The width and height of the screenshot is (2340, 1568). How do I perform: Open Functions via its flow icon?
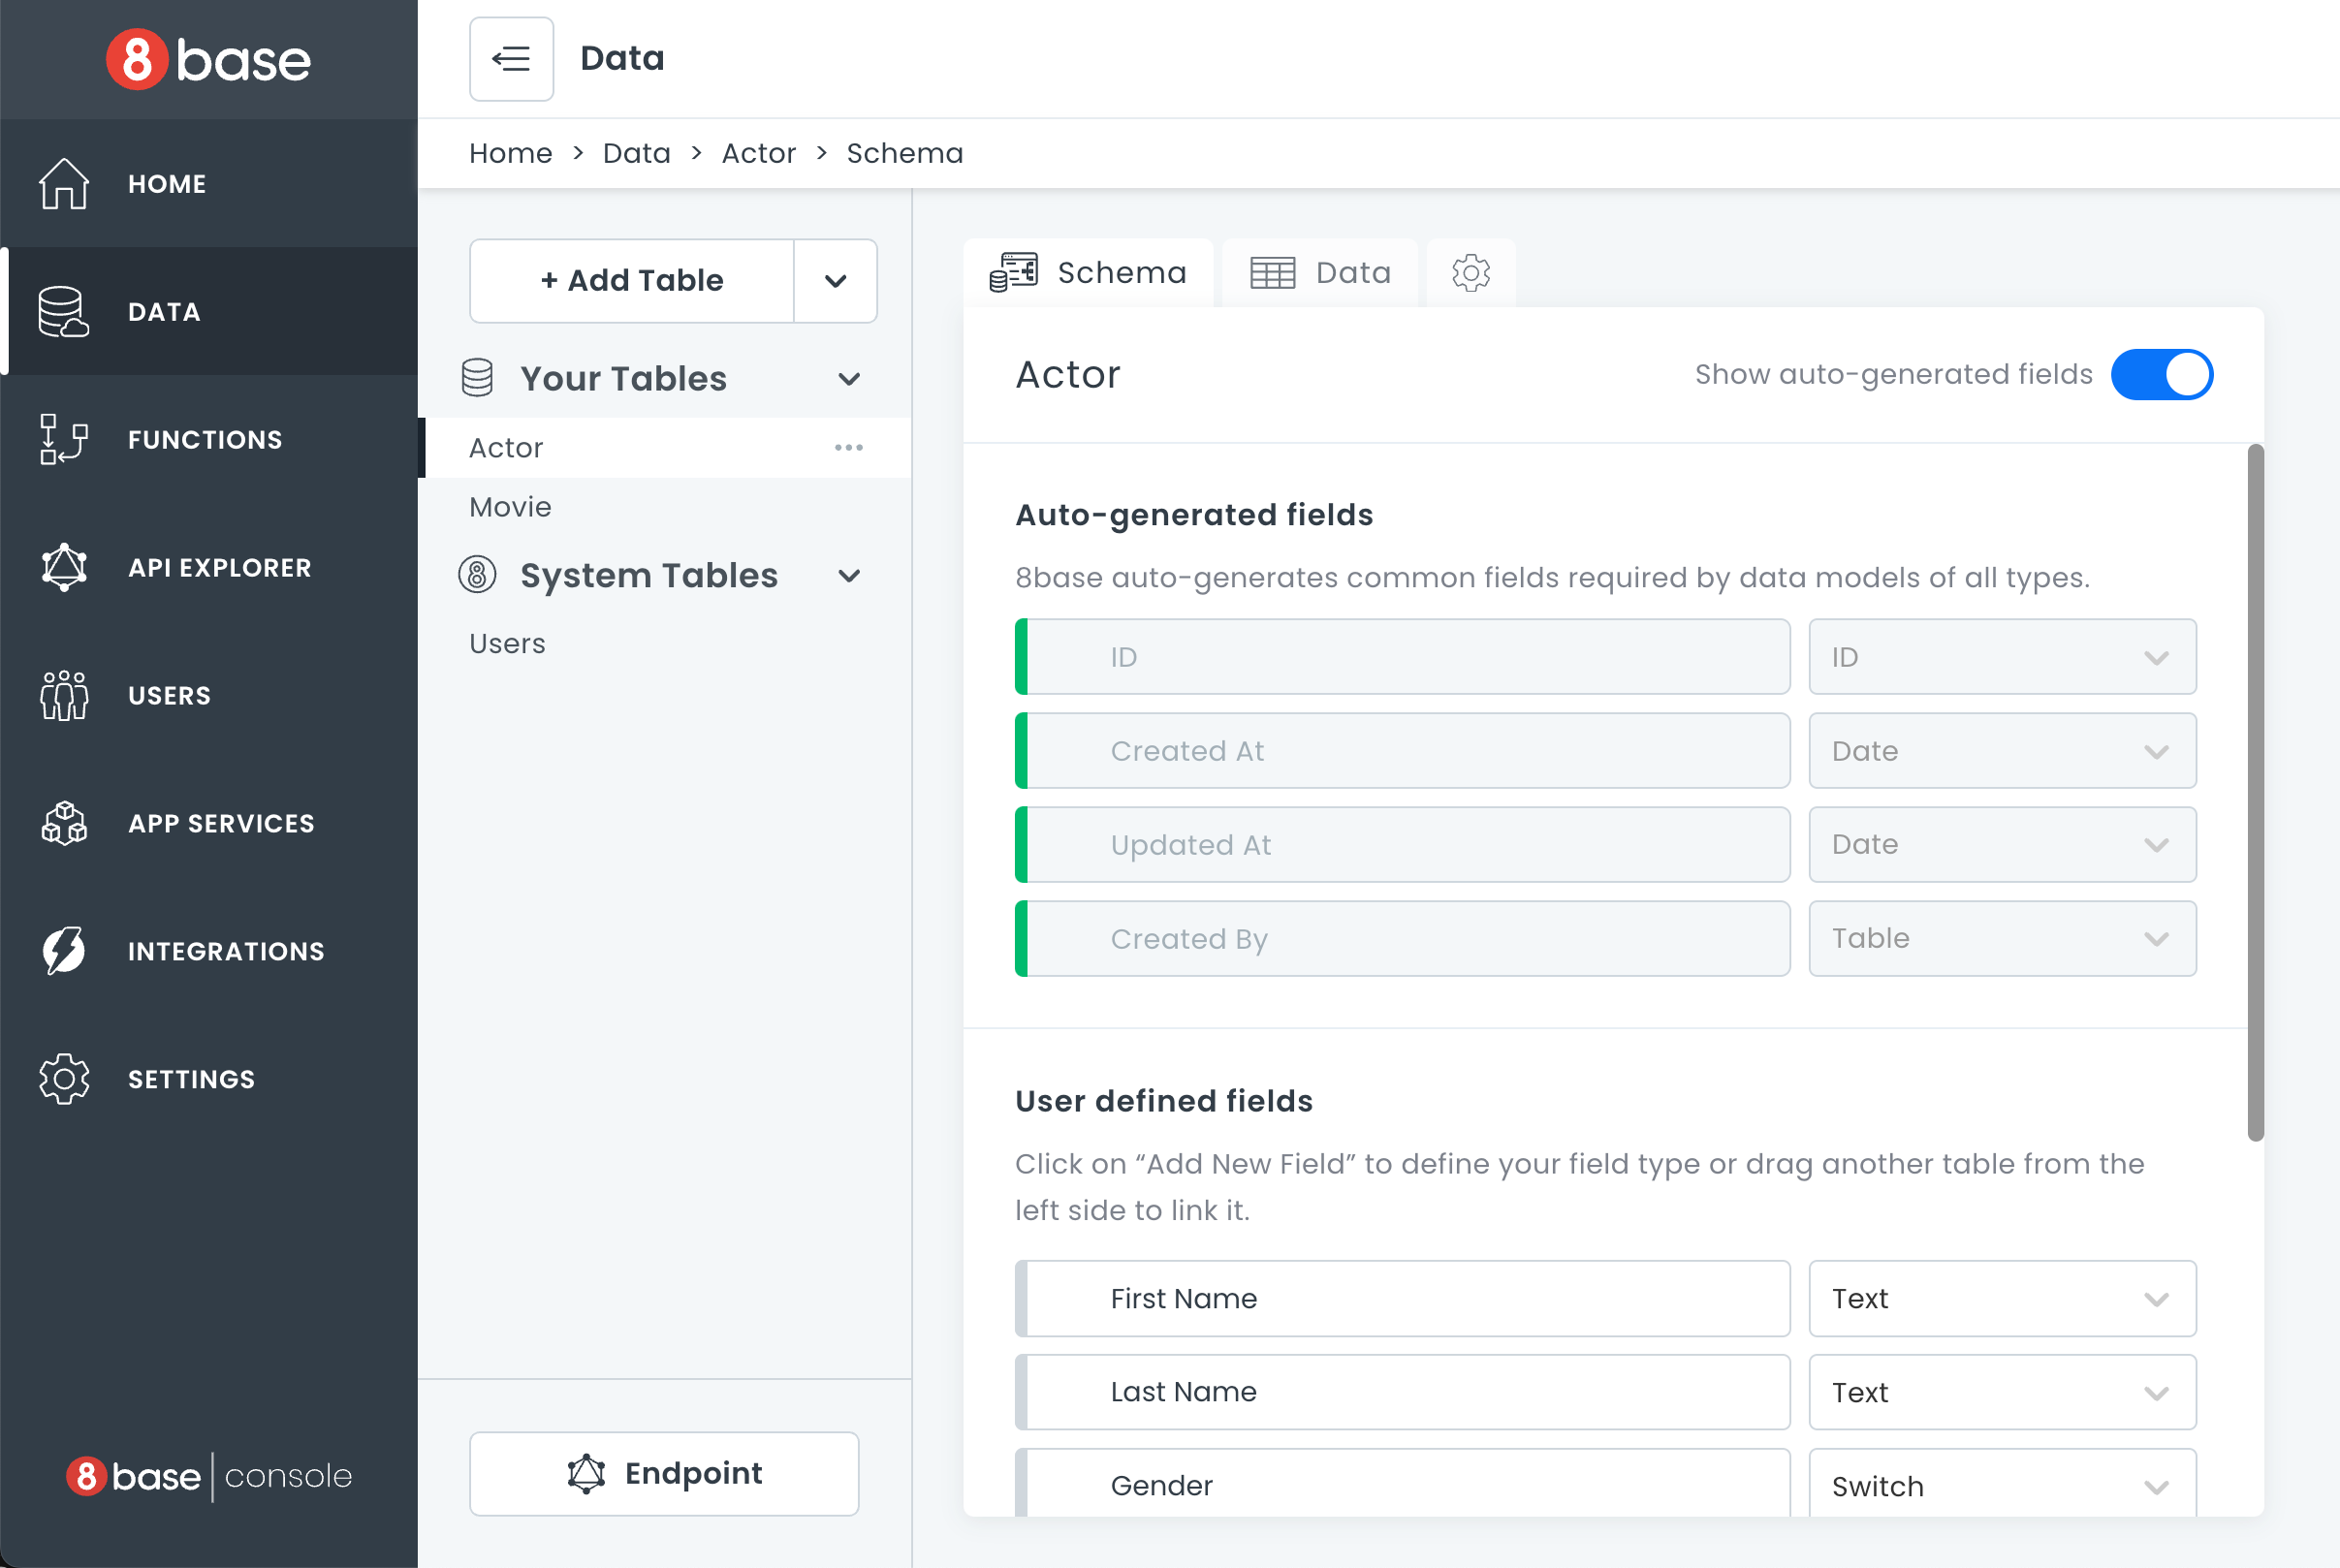64,440
